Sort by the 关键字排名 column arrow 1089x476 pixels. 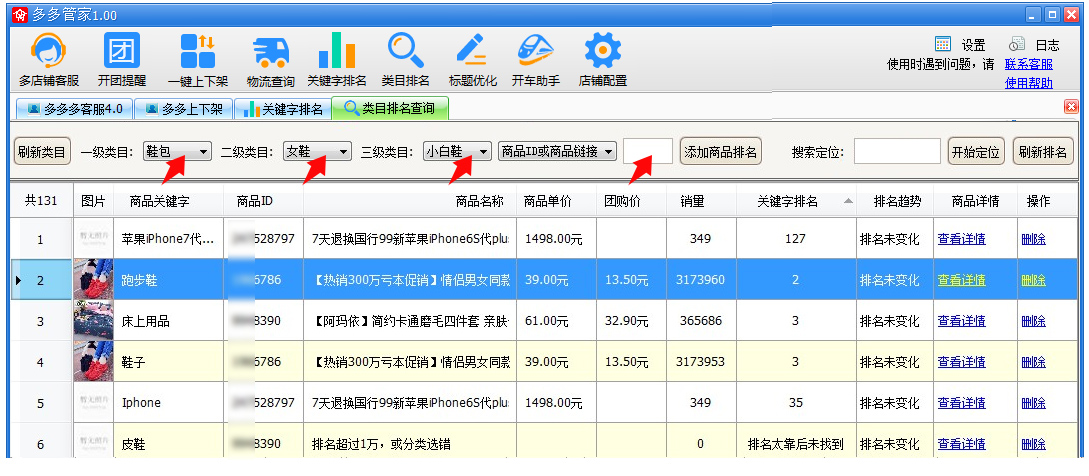(x=848, y=202)
